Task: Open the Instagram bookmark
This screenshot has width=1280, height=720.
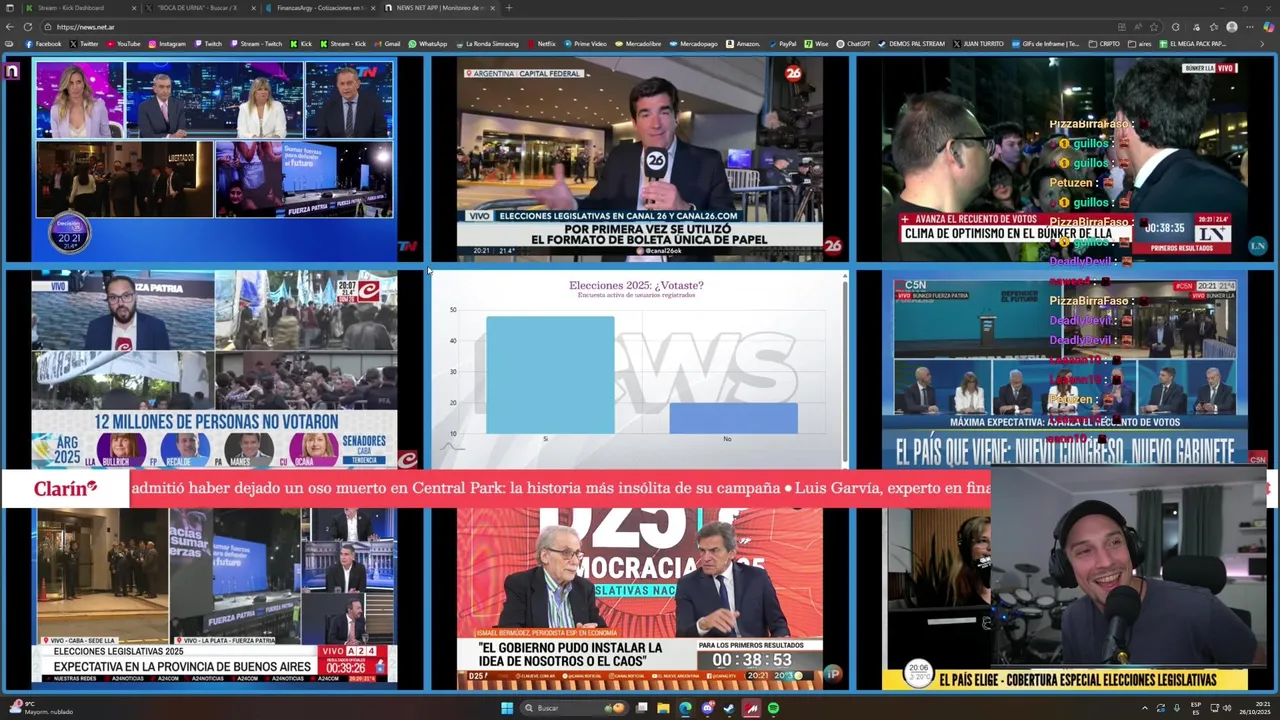Action: [167, 44]
